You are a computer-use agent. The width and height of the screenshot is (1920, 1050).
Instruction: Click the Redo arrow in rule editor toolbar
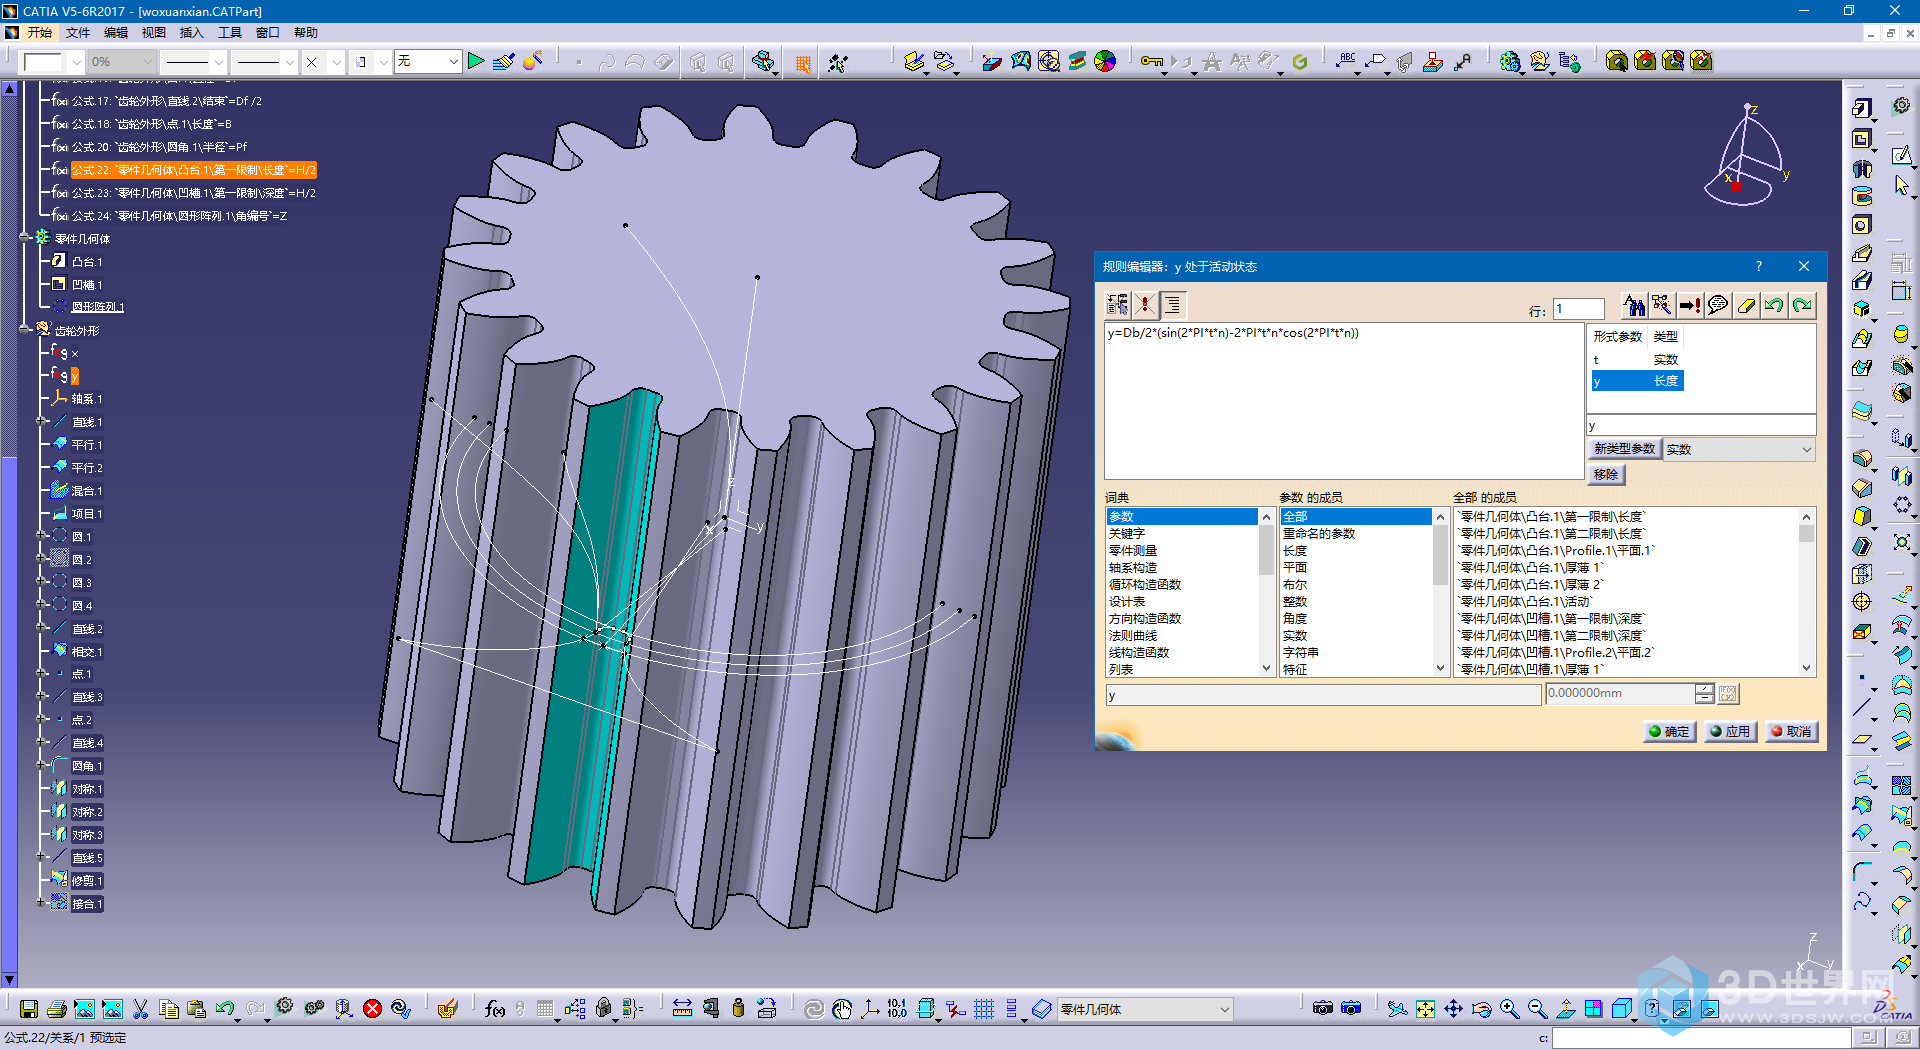coord(1802,305)
